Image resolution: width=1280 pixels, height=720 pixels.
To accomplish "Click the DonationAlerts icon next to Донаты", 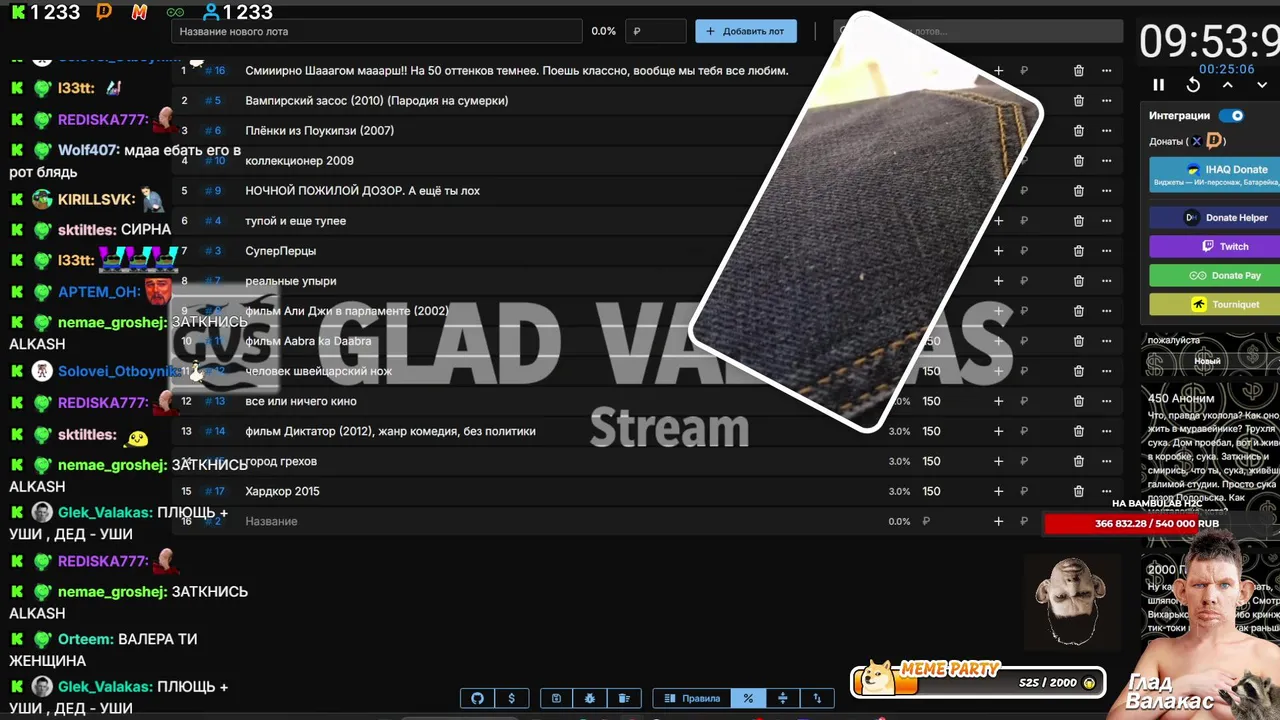I will click(x=1214, y=141).
